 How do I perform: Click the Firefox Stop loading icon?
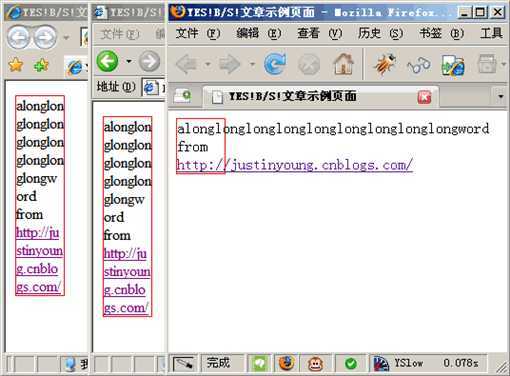(308, 64)
